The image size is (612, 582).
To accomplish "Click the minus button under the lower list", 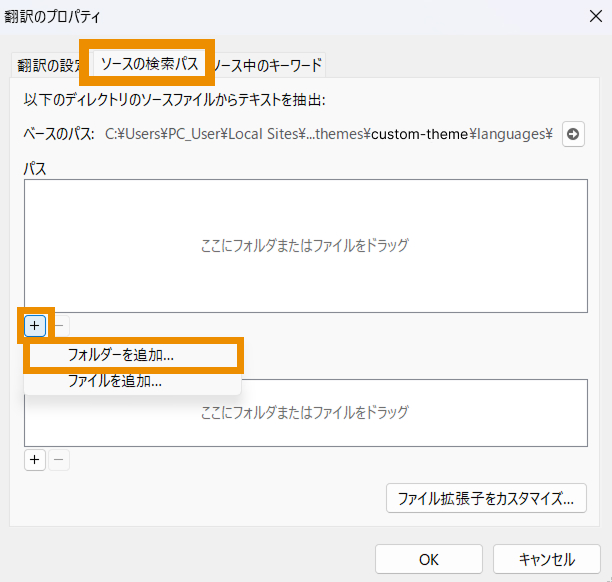I will pyautogui.click(x=60, y=459).
